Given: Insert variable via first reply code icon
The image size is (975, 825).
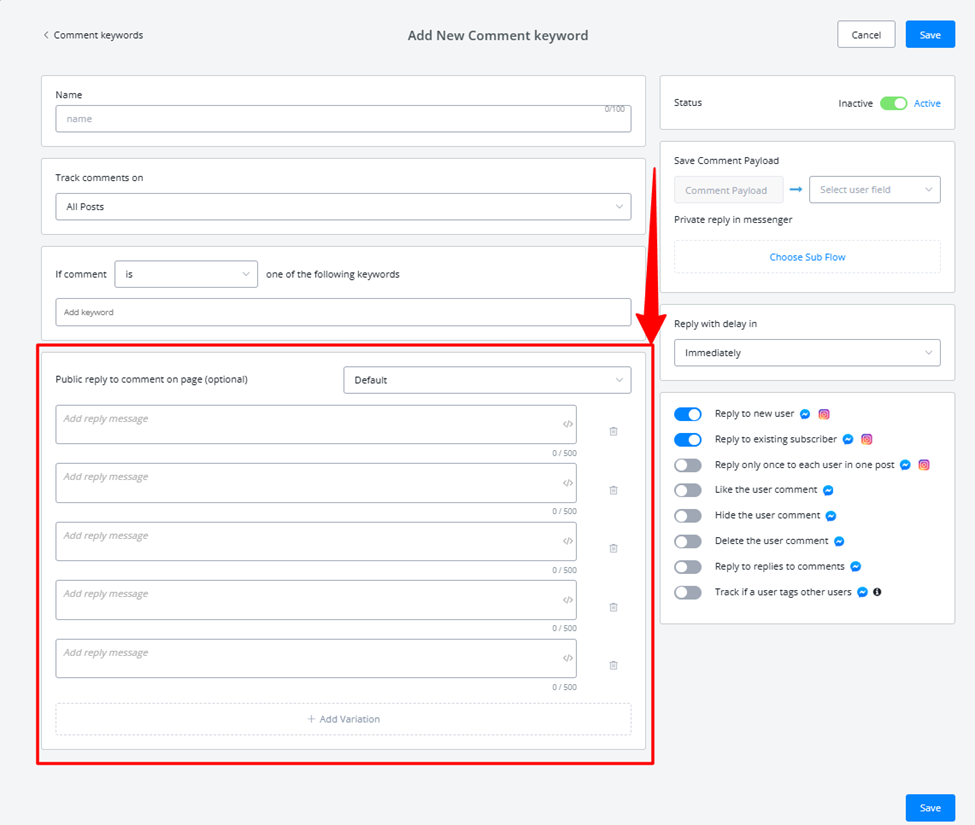Looking at the screenshot, I should coord(567,424).
